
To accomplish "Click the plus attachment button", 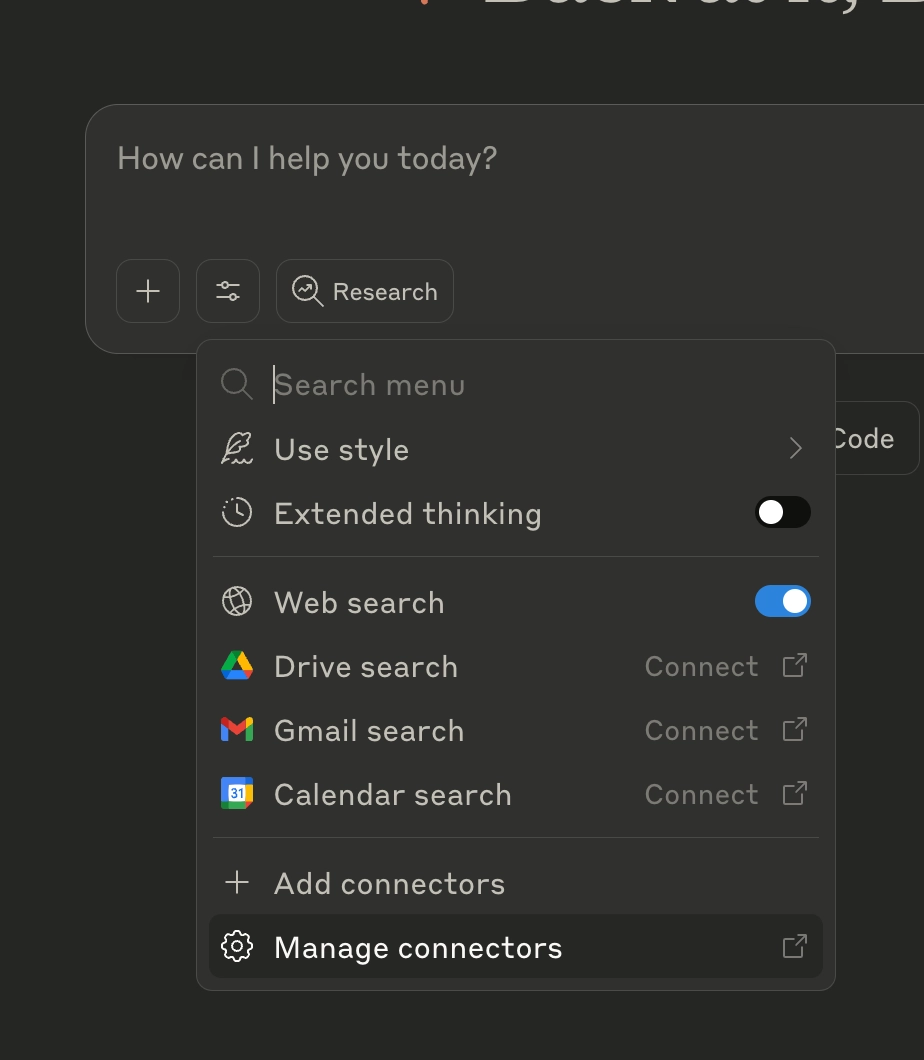I will click(148, 291).
